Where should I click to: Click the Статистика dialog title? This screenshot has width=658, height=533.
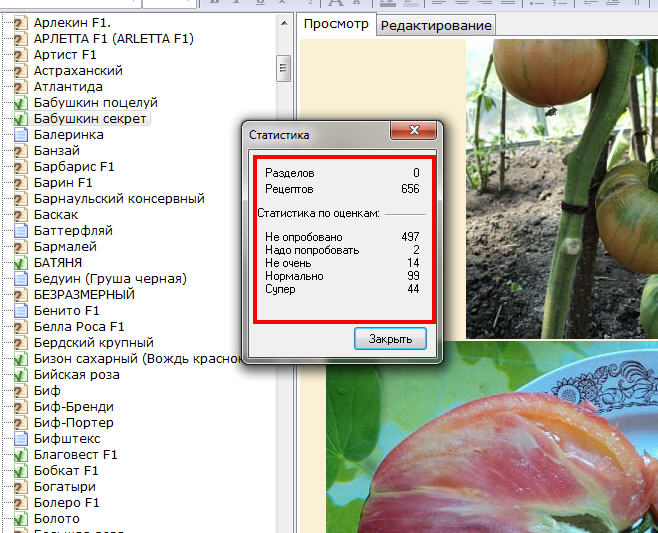(279, 135)
